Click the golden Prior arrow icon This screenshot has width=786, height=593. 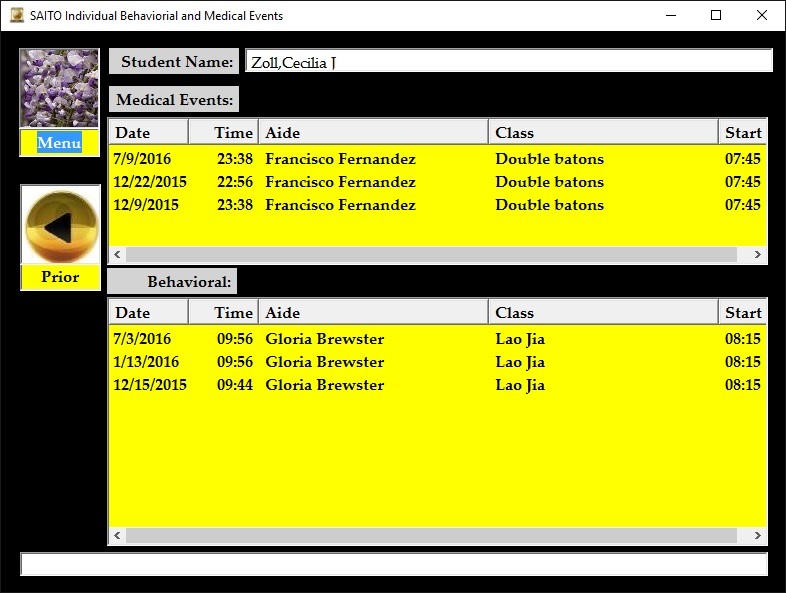click(60, 226)
